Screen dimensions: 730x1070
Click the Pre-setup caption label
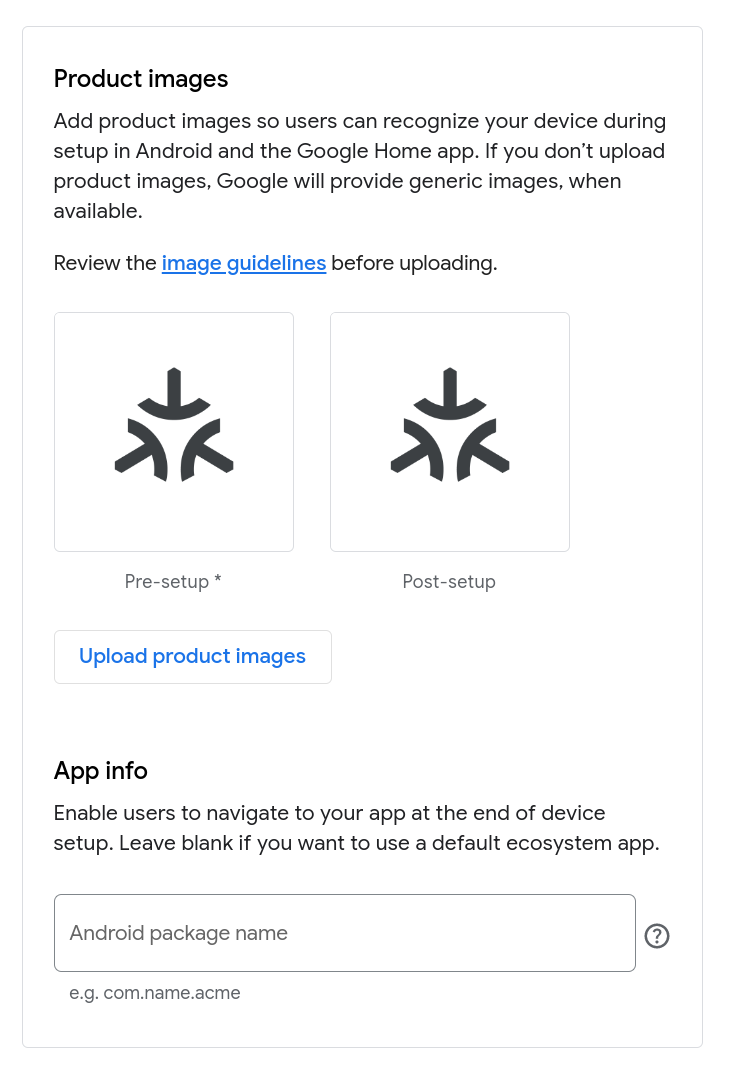pyautogui.click(x=167, y=581)
